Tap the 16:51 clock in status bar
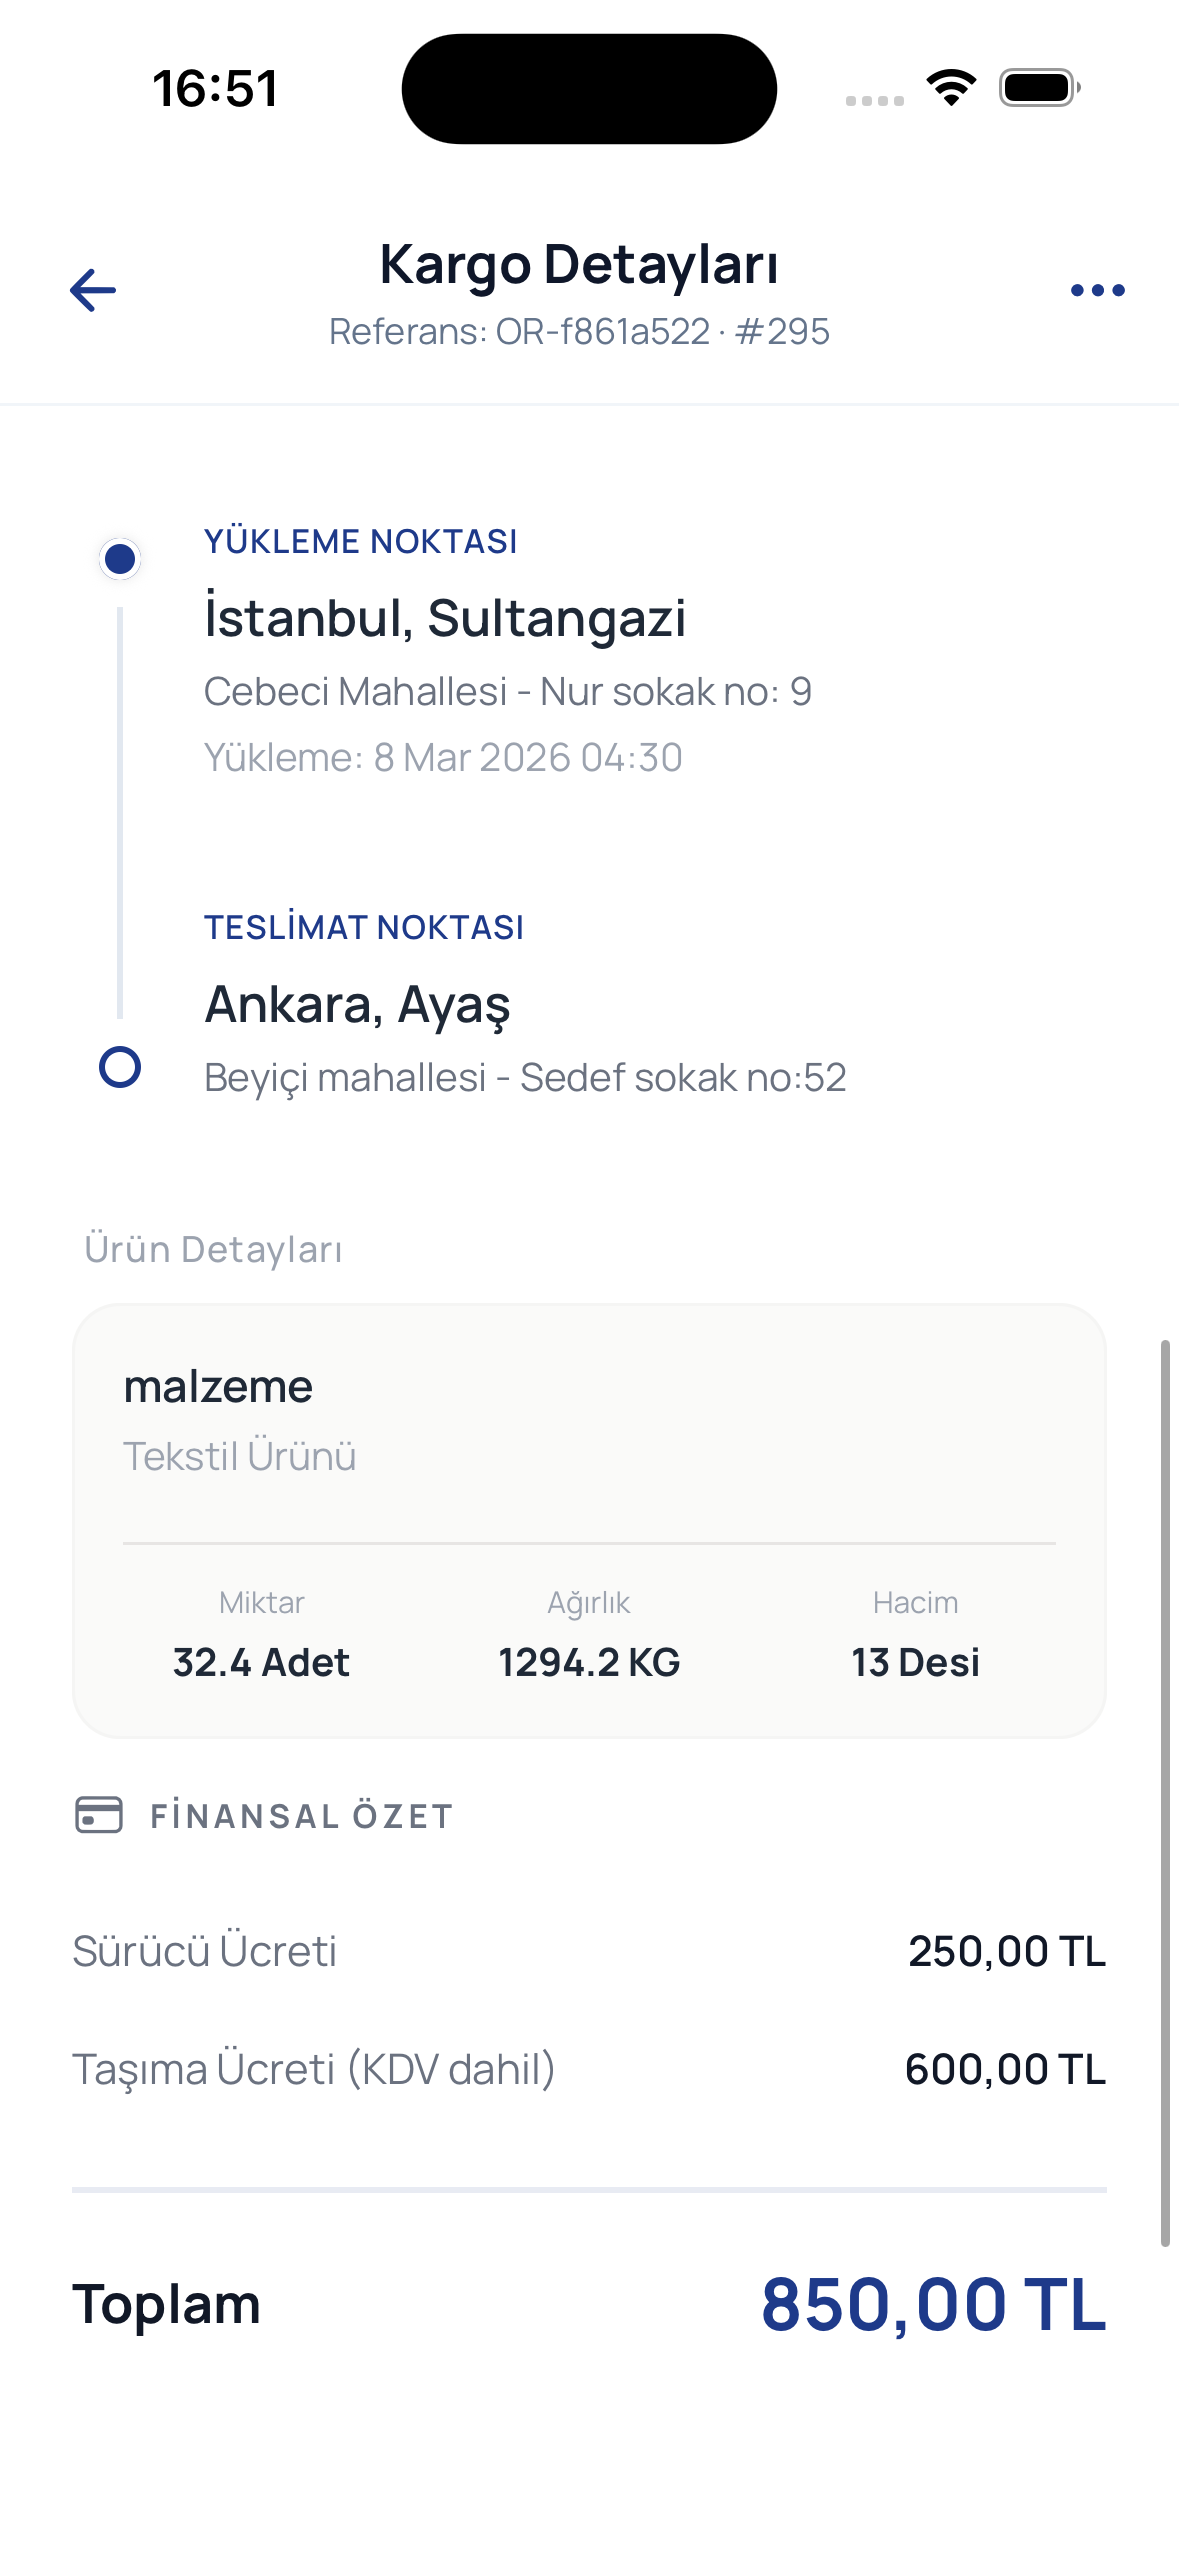Screen dimensions: 1179x2556 pos(215,89)
